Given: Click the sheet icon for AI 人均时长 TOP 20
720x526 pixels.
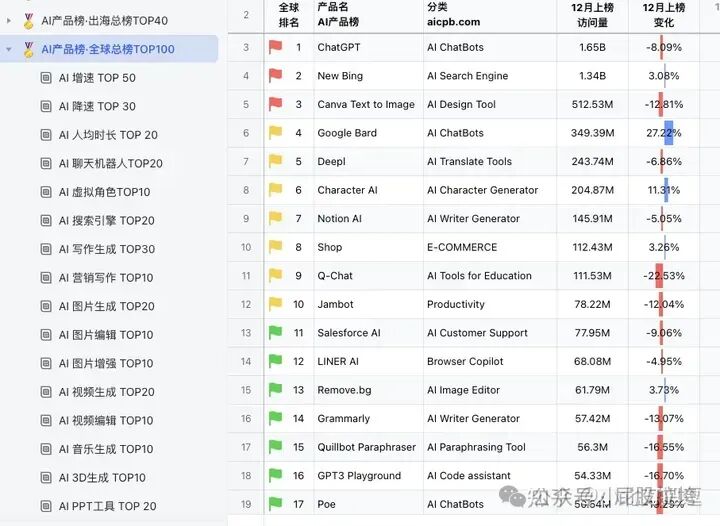Looking at the screenshot, I should coord(46,135).
